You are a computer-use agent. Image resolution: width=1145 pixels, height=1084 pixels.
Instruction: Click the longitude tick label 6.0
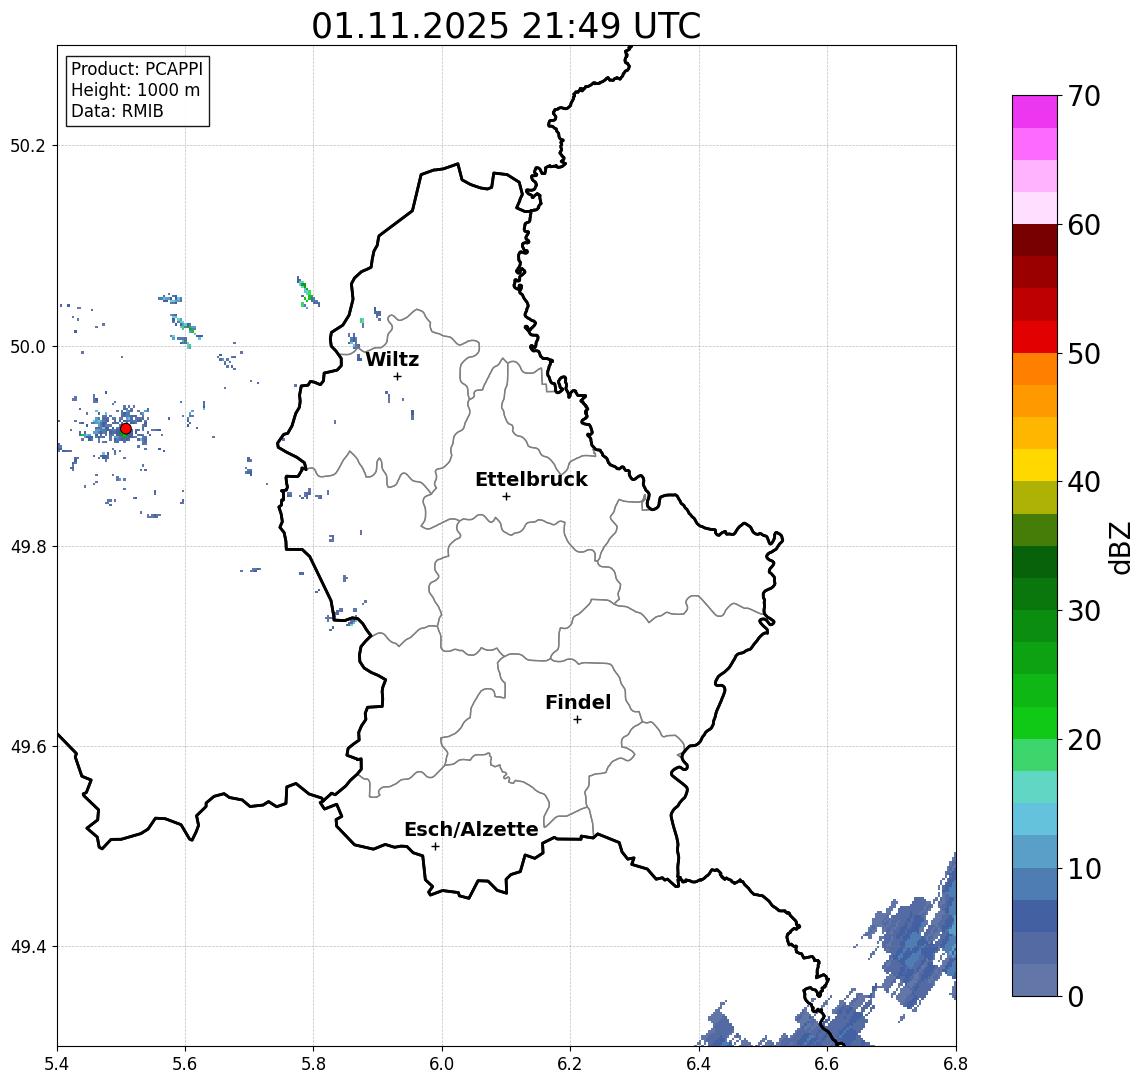[442, 1064]
